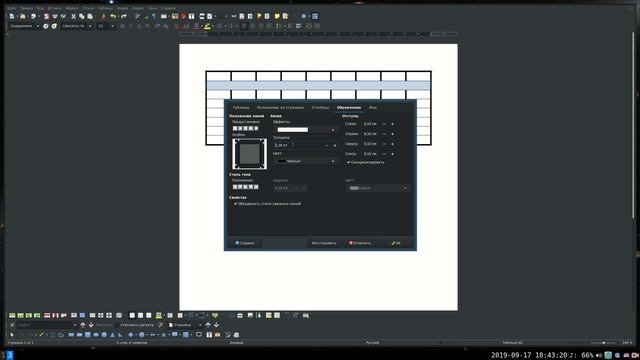The image size is (640, 360).
Task: Click the Redo arrow icon
Action: [124, 16]
